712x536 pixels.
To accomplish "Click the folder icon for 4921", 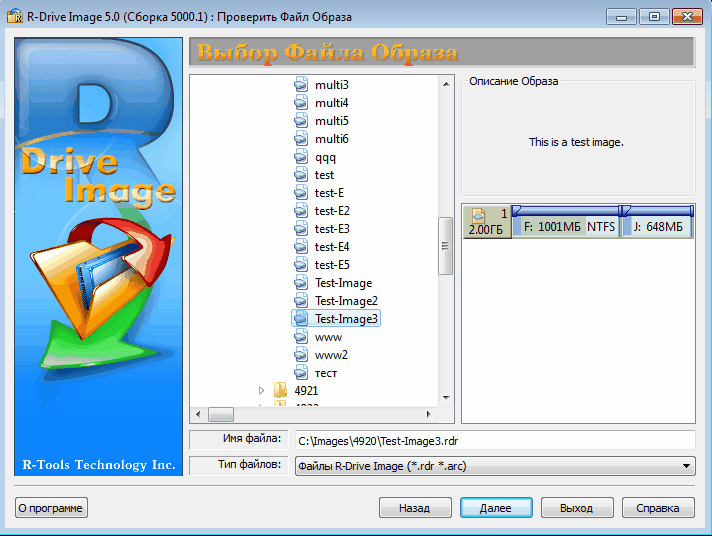I will [x=281, y=390].
